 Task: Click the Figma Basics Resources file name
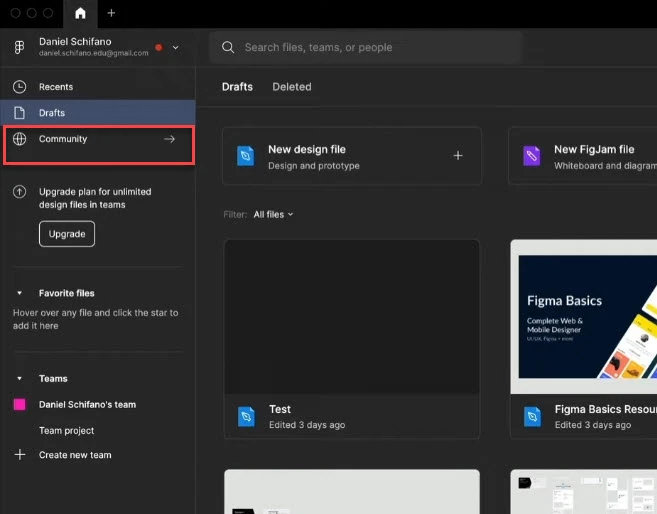(x=605, y=409)
